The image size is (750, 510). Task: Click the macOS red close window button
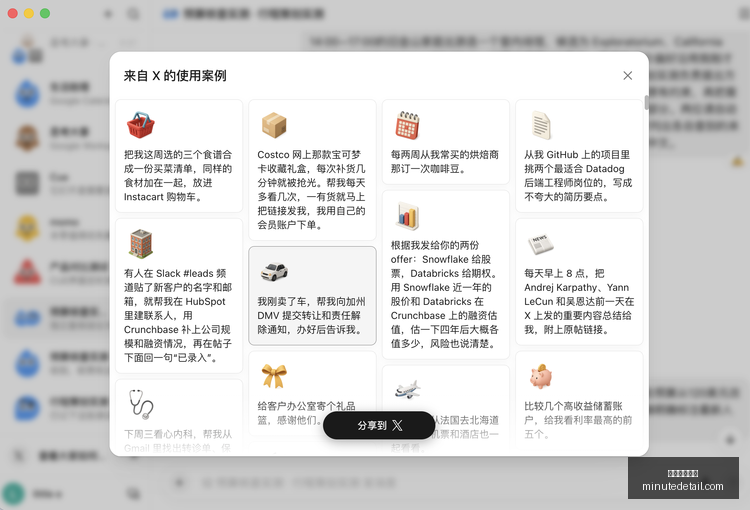click(13, 13)
